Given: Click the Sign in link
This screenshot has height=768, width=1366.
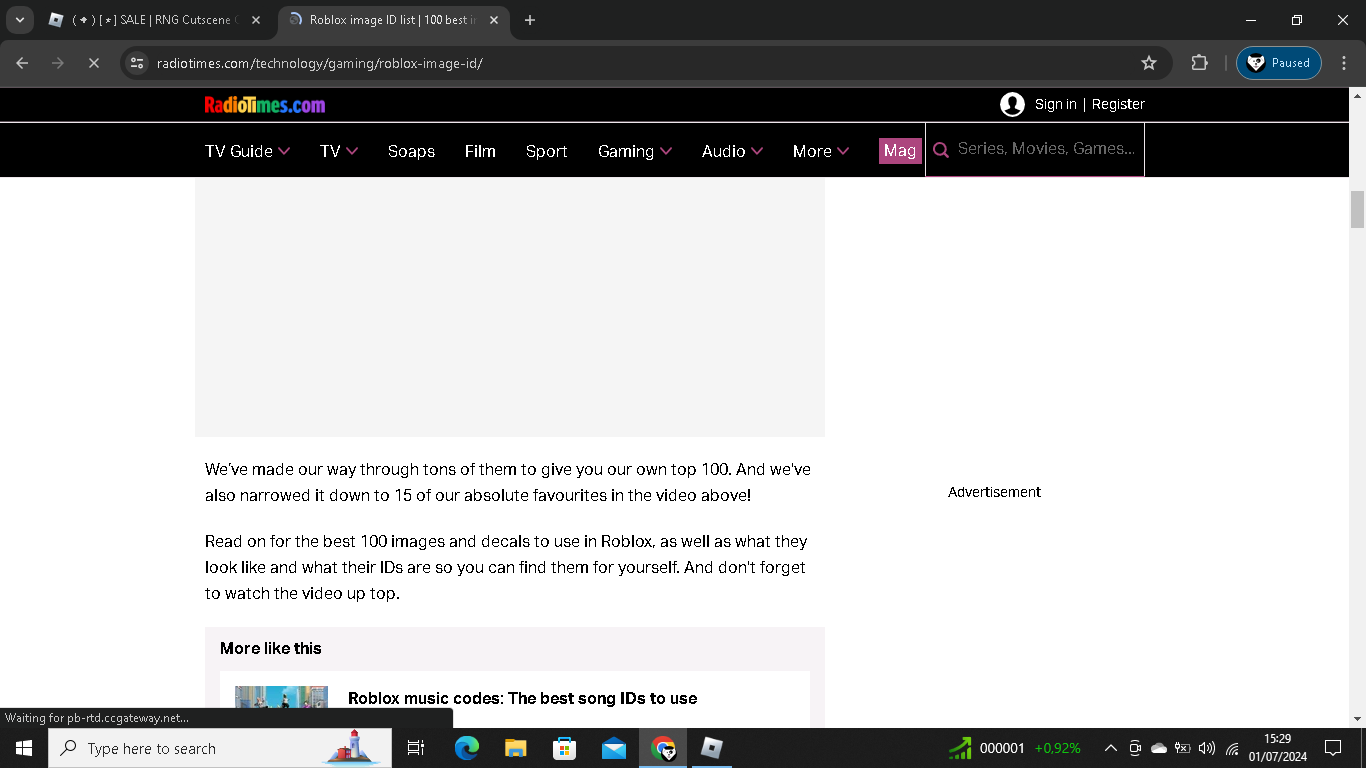Looking at the screenshot, I should point(1056,104).
